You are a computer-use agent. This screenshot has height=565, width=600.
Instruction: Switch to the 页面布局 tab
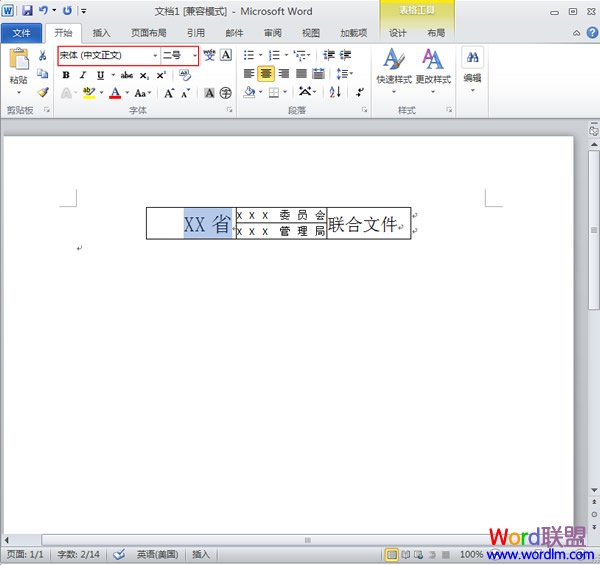[x=149, y=33]
